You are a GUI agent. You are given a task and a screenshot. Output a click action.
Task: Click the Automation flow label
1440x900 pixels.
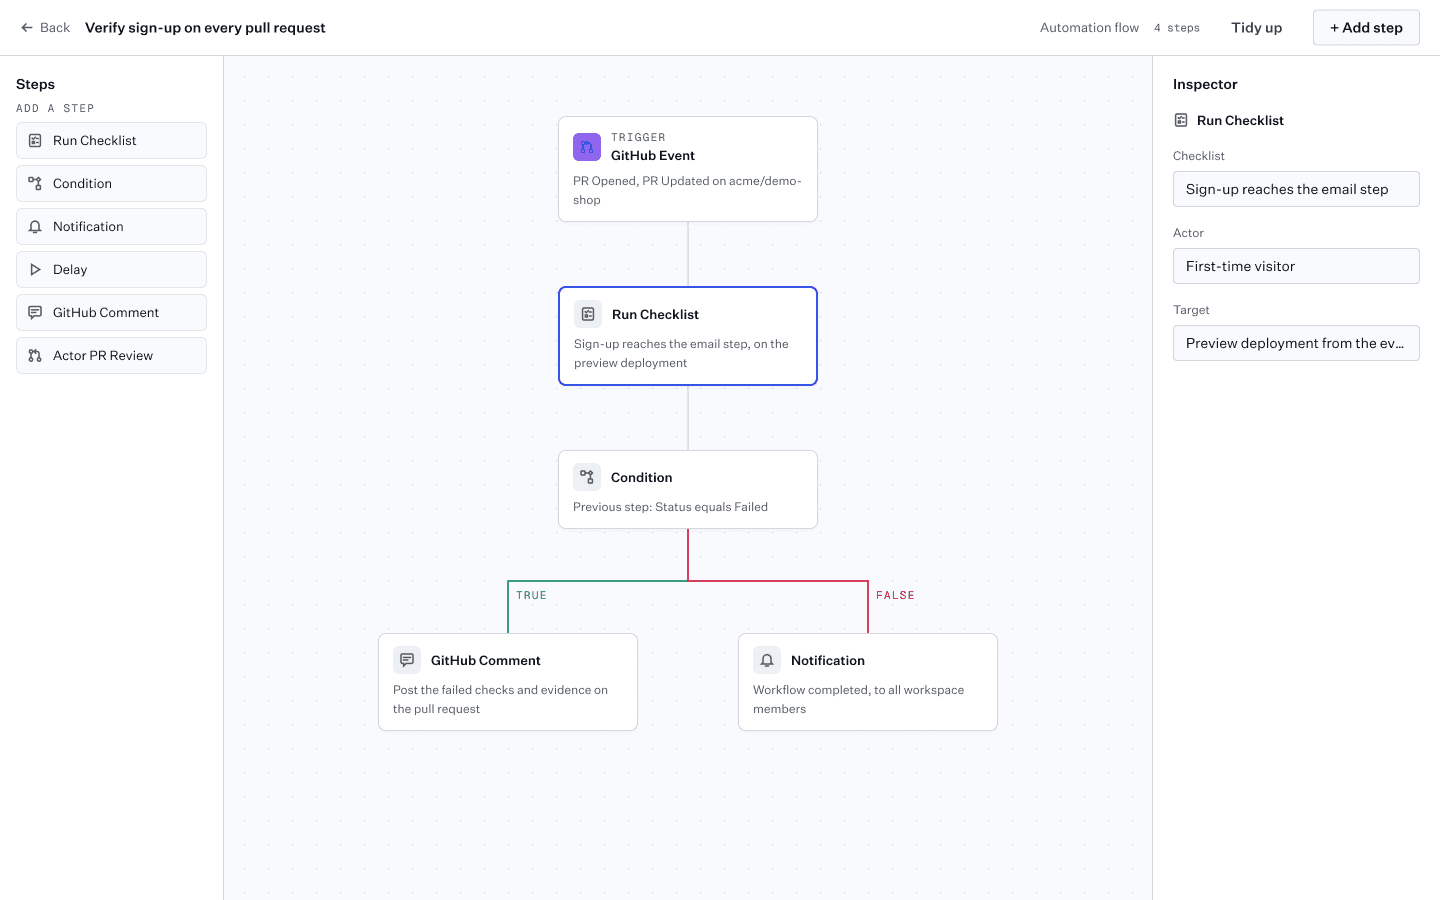(1089, 28)
